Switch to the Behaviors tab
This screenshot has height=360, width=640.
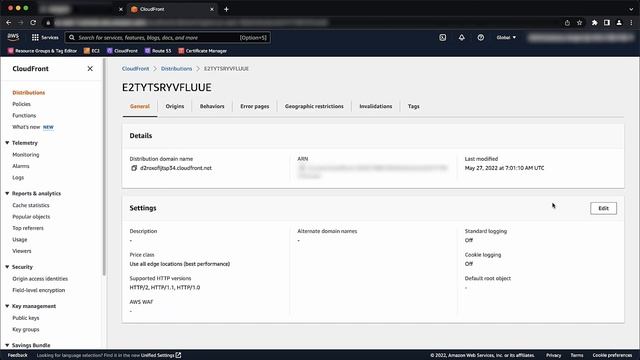coord(212,106)
